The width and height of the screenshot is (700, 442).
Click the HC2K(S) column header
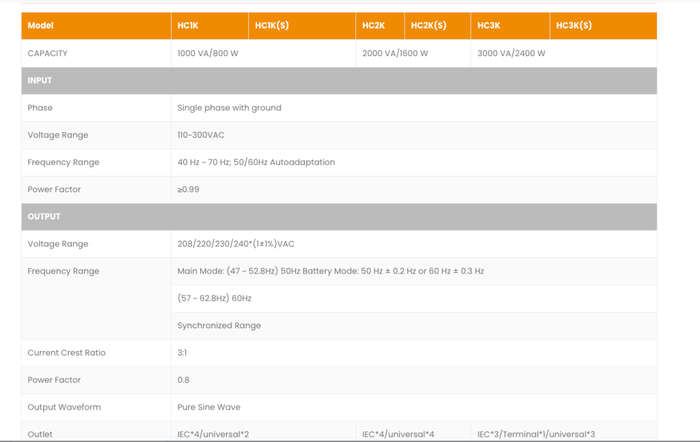[x=438, y=25]
